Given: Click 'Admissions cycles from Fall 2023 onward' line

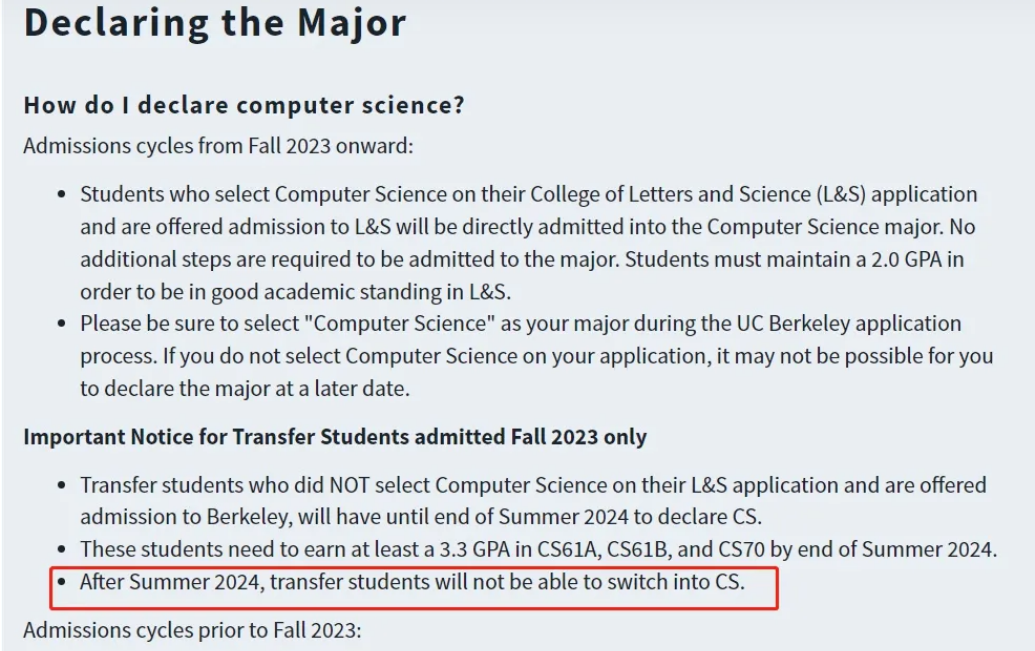Looking at the screenshot, I should click(x=218, y=145).
